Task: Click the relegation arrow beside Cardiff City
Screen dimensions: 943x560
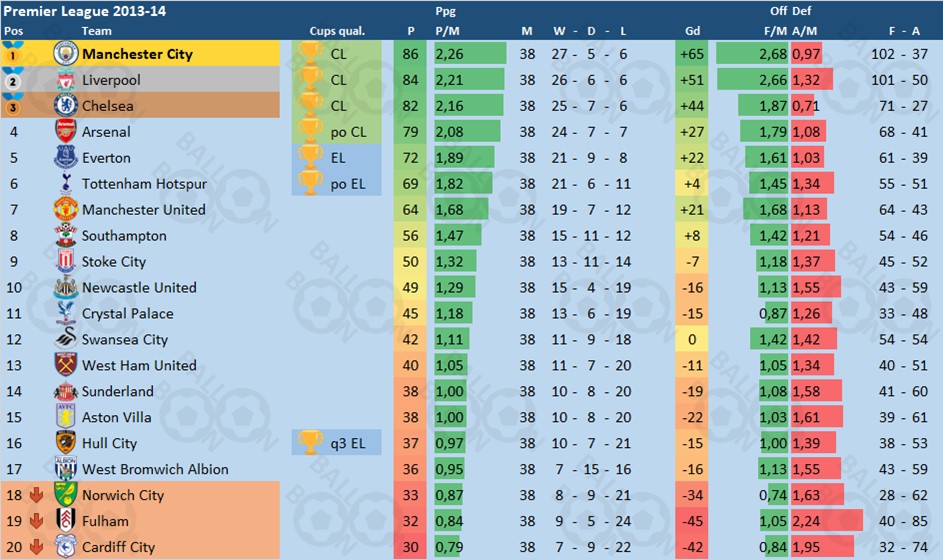Action: 35,547
